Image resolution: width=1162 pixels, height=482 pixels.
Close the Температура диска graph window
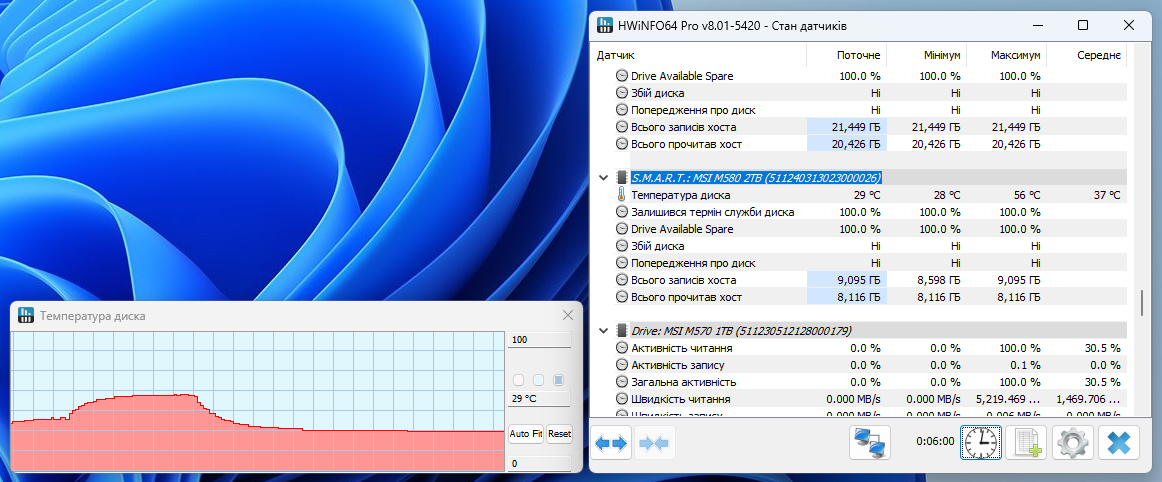[568, 315]
